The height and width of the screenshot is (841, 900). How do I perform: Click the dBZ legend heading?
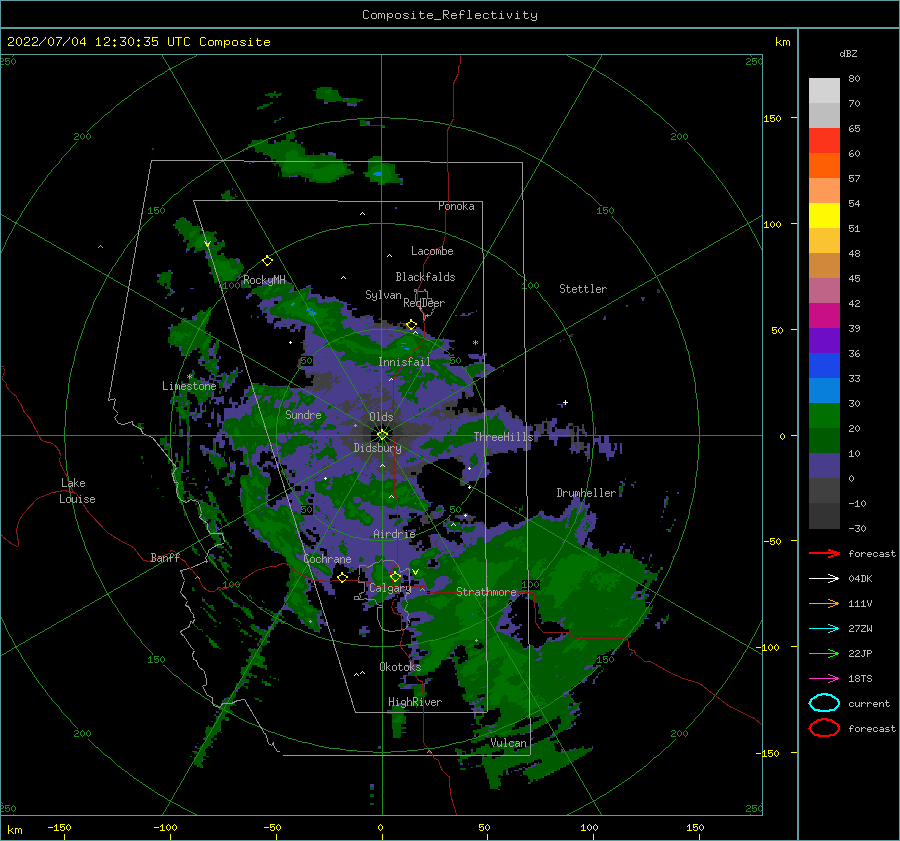[x=848, y=53]
